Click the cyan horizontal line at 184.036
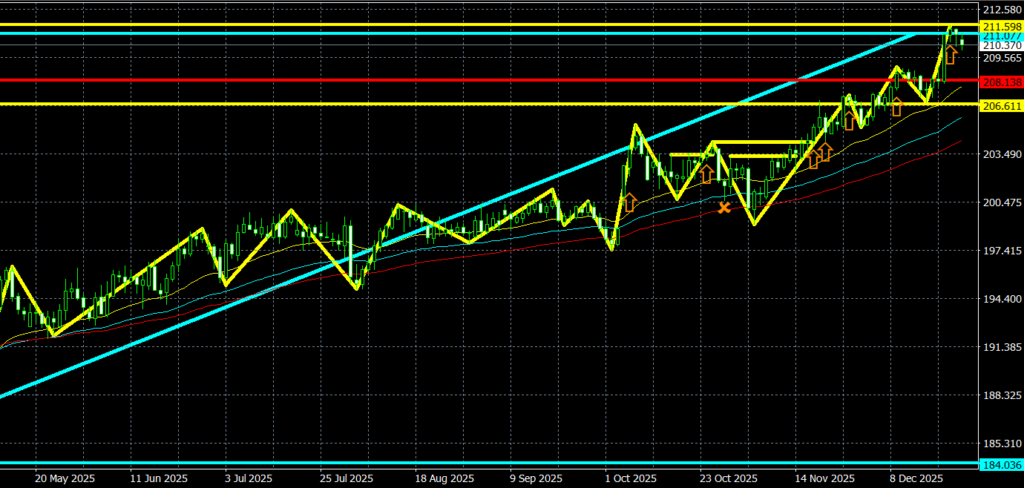 click(x=400, y=464)
